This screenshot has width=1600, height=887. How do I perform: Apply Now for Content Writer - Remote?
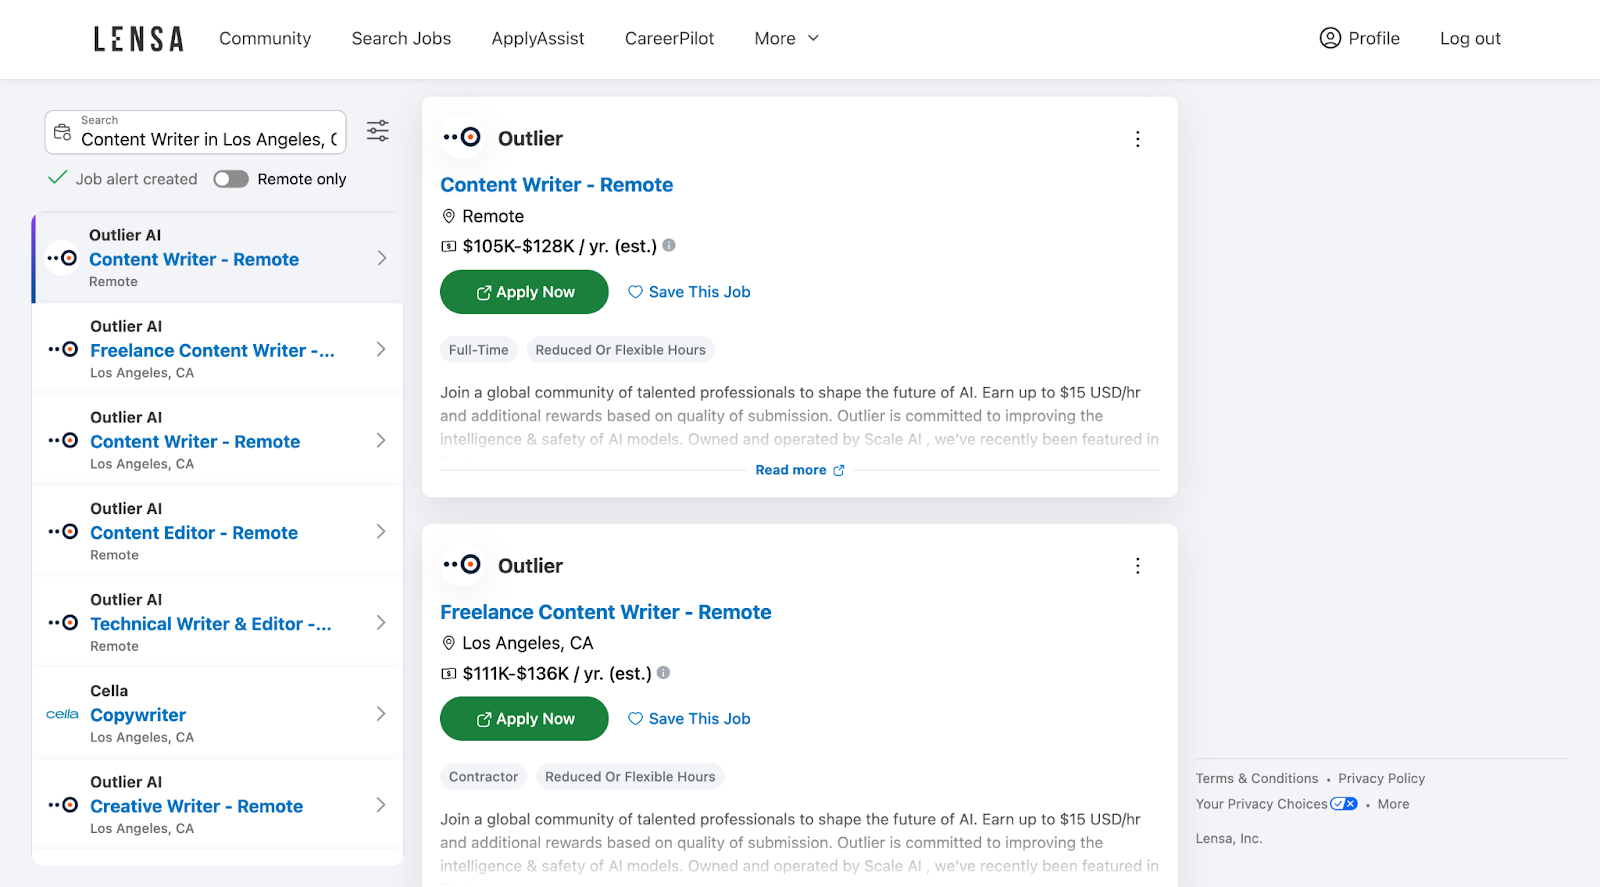524,292
